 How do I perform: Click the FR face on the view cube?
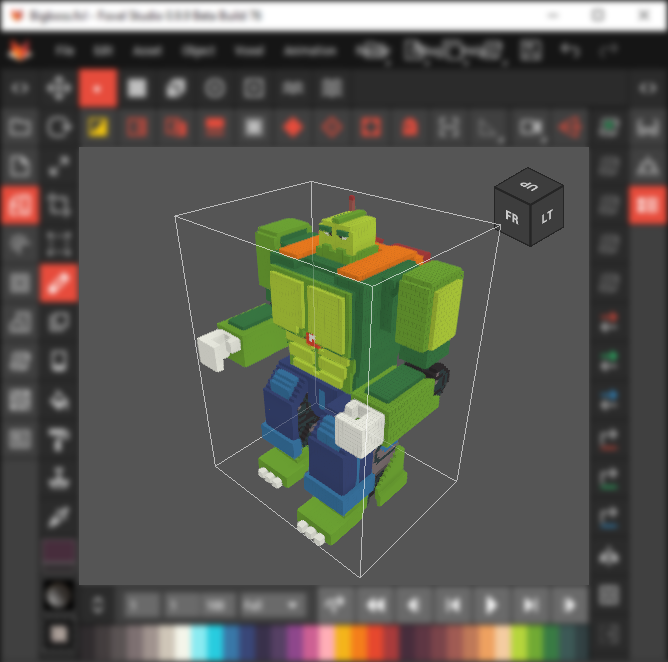tap(512, 217)
